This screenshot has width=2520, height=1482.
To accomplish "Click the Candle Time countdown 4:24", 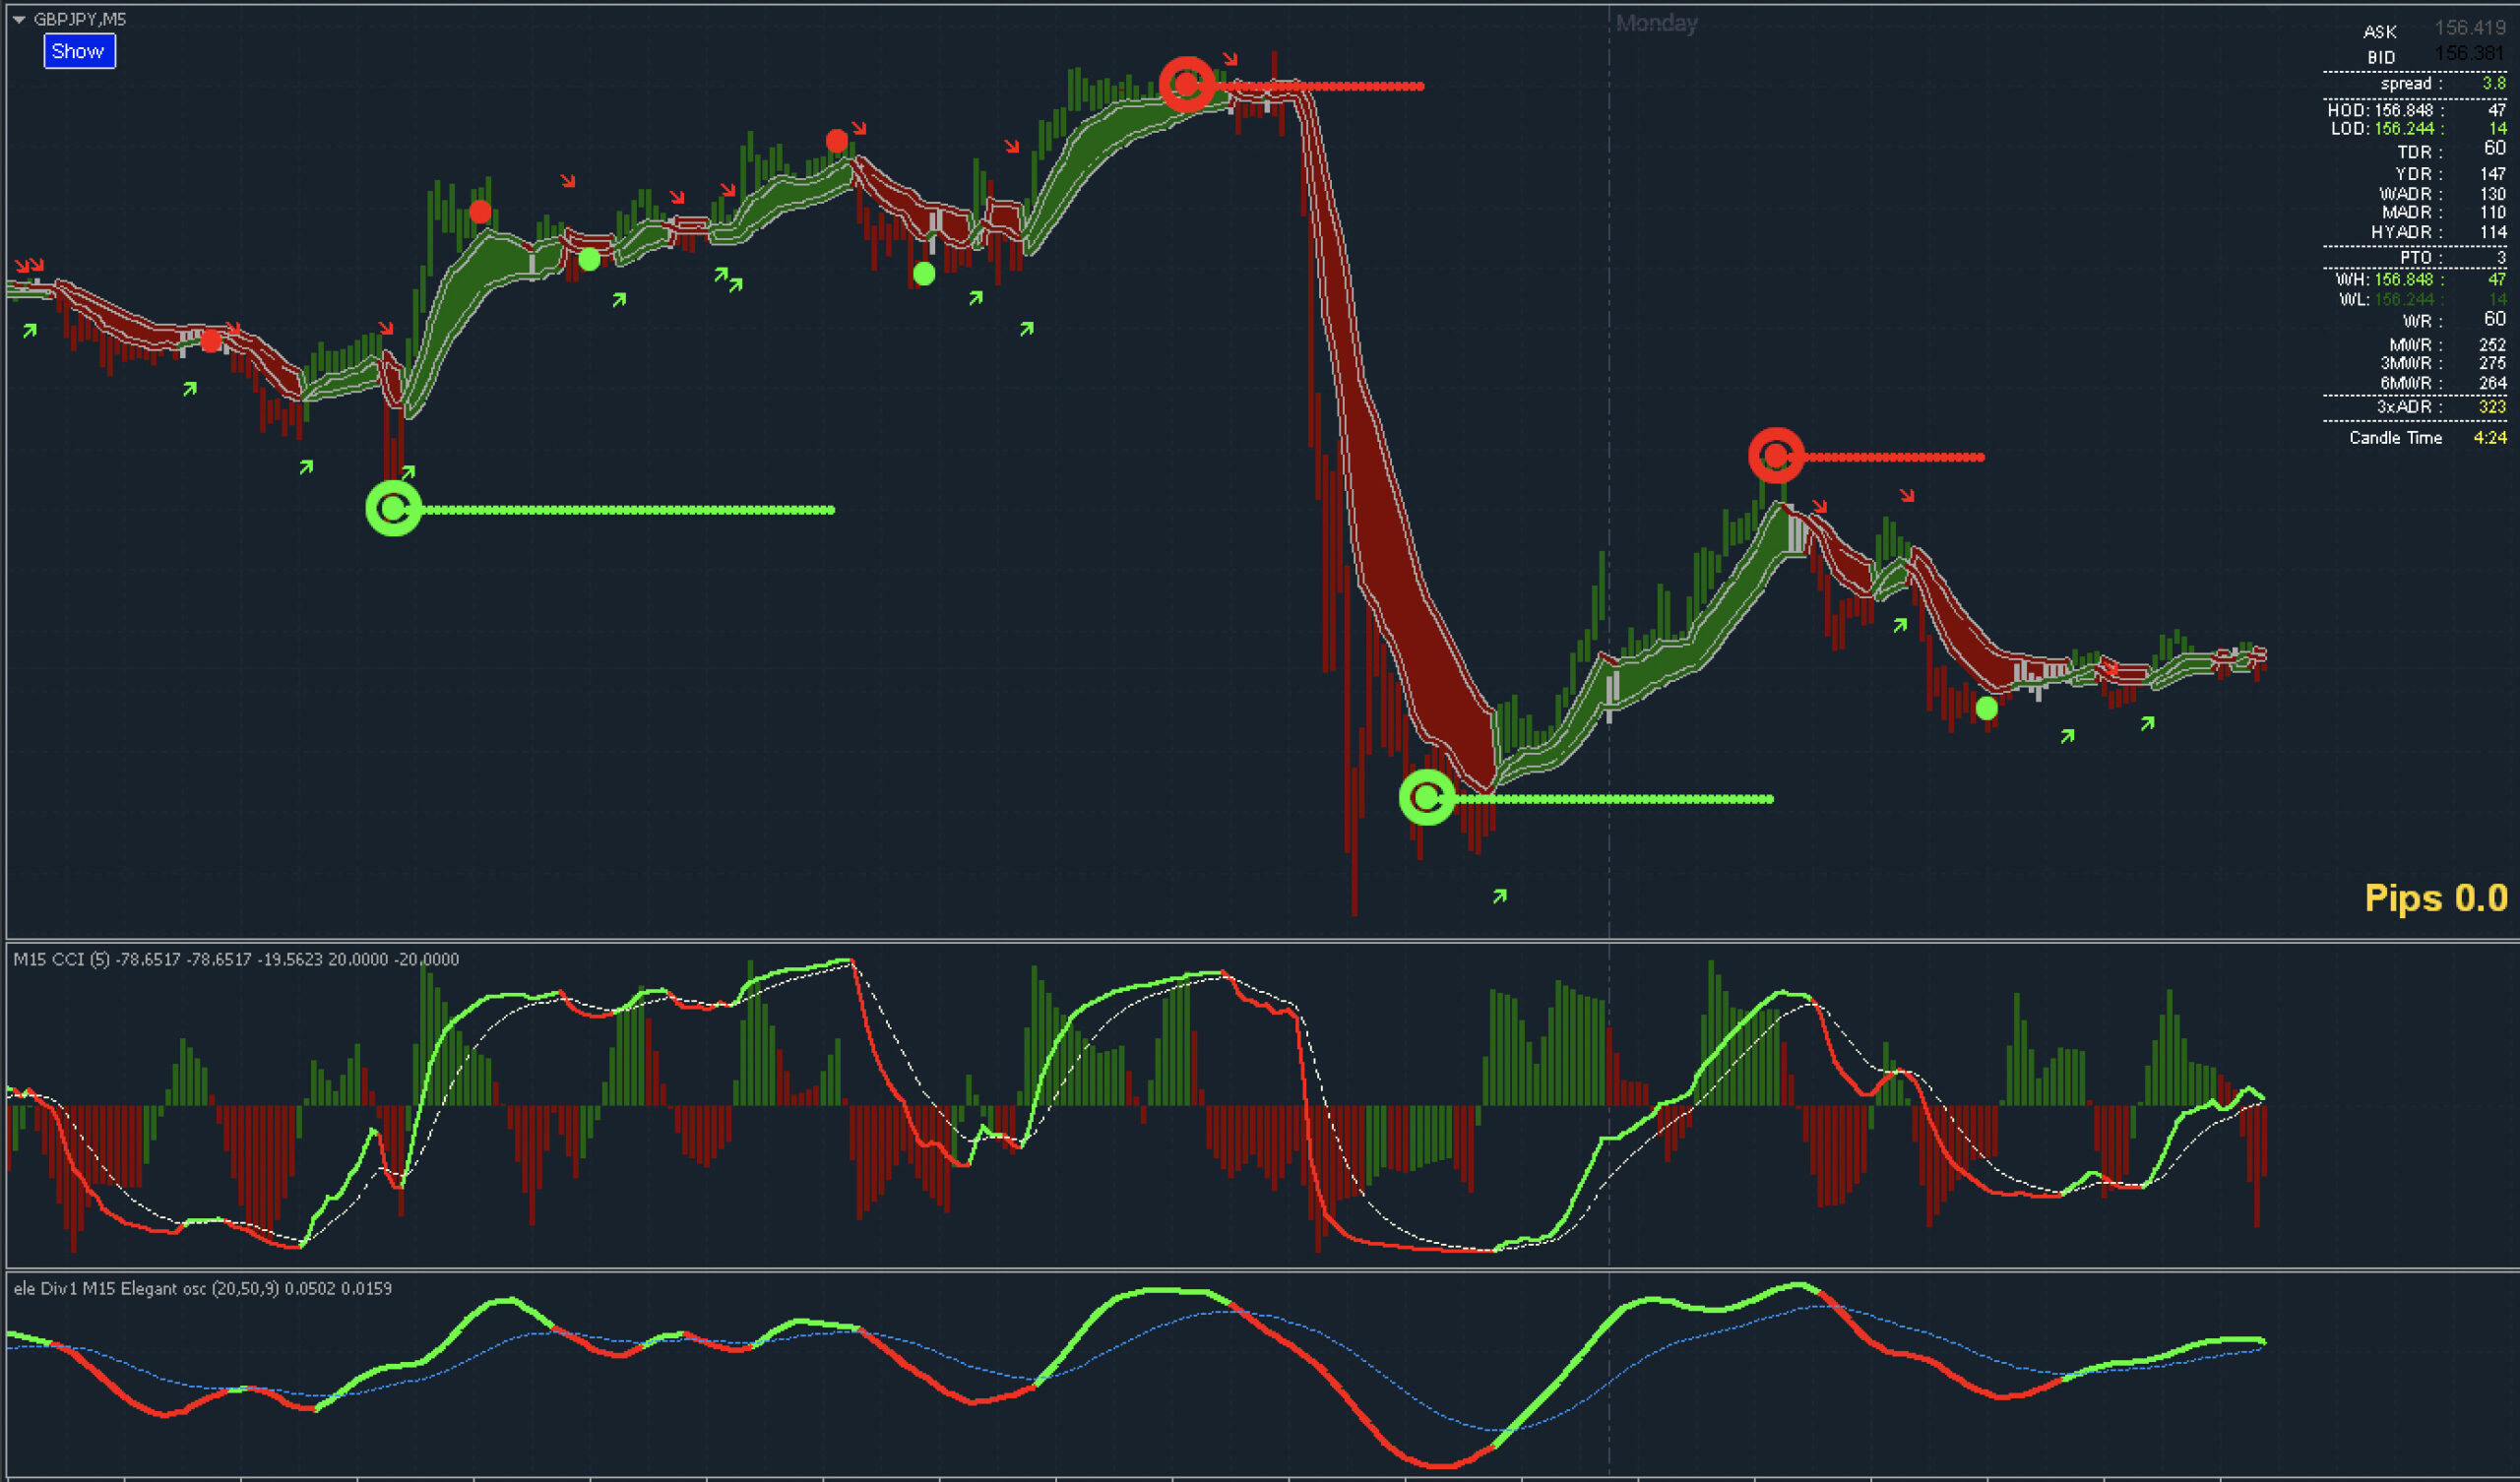I will [x=2490, y=438].
